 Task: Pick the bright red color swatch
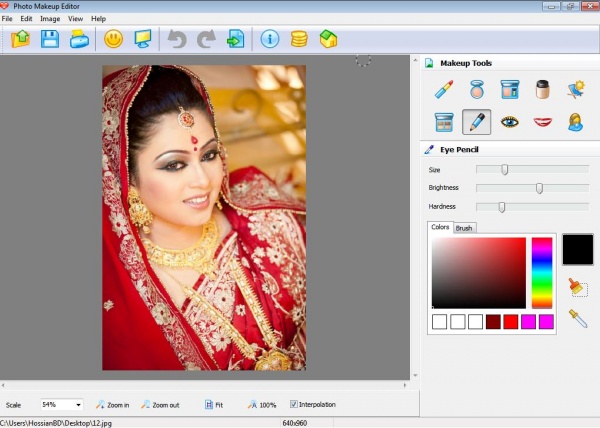tap(511, 321)
